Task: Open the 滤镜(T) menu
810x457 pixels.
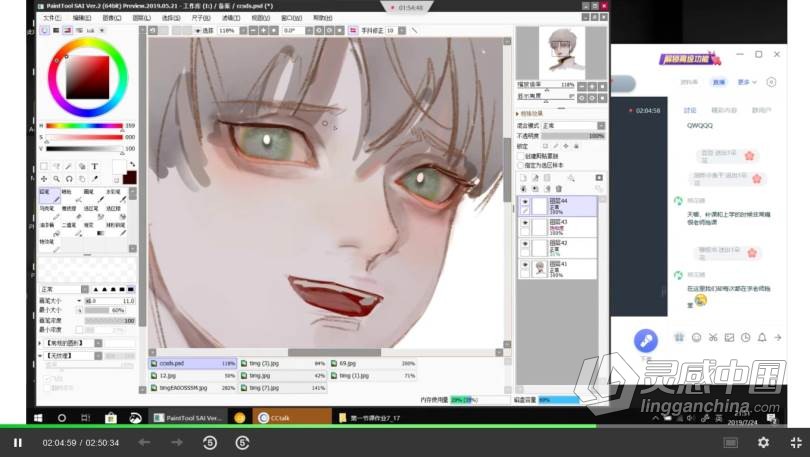Action: [231, 18]
